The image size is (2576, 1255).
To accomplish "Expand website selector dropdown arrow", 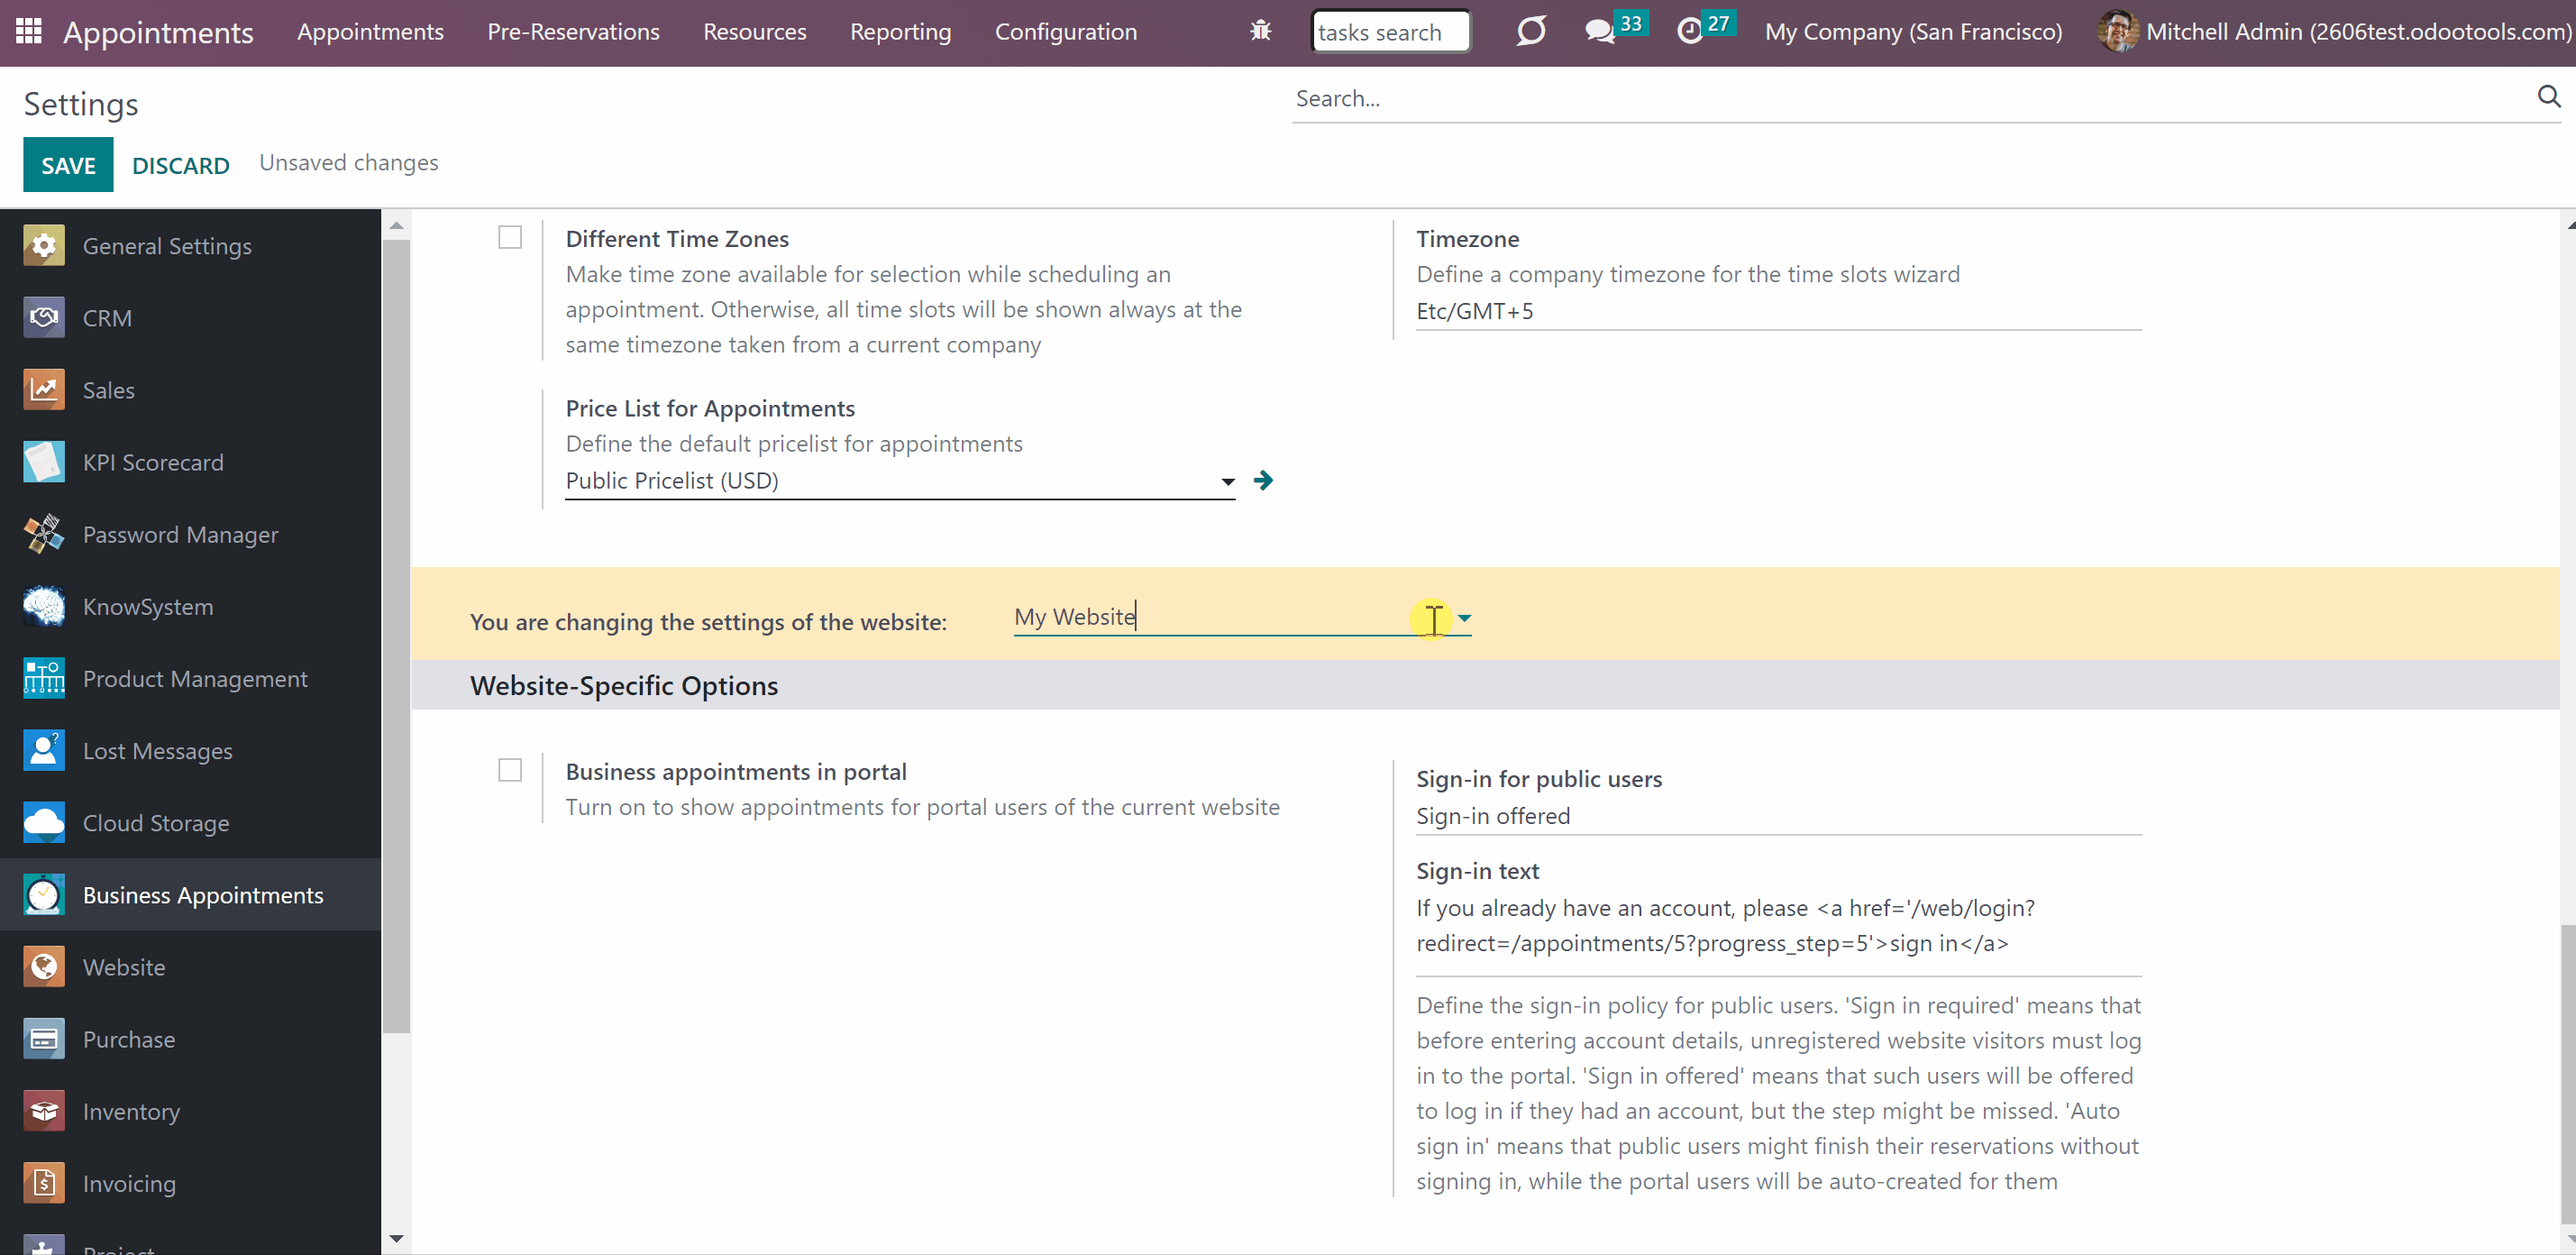I will point(1464,618).
